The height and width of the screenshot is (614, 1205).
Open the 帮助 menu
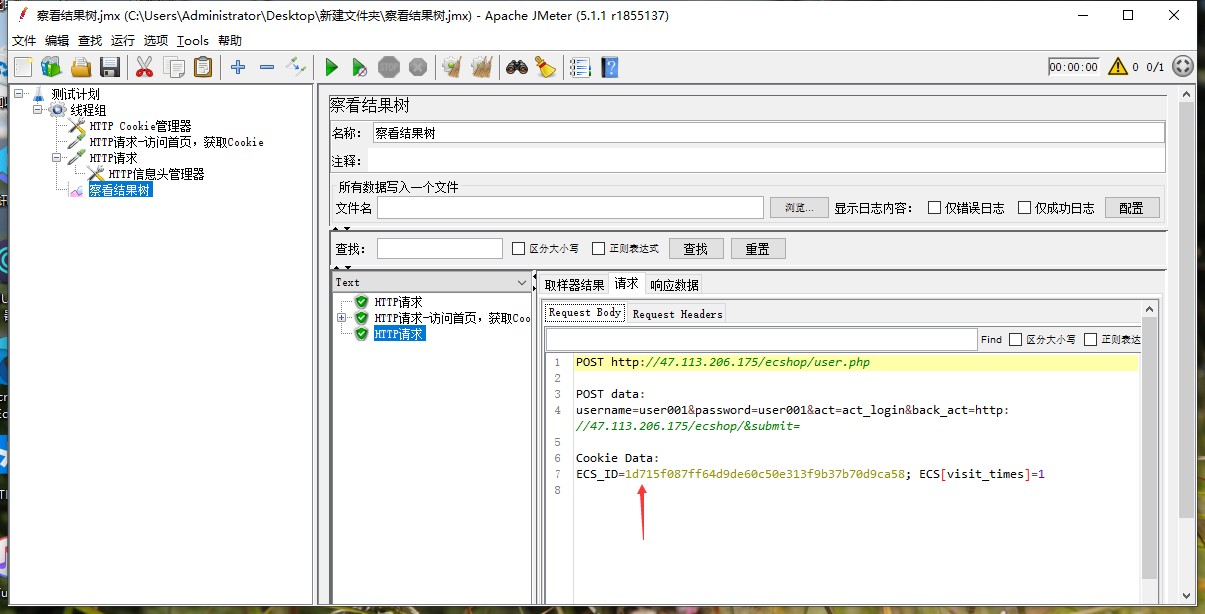coord(229,40)
